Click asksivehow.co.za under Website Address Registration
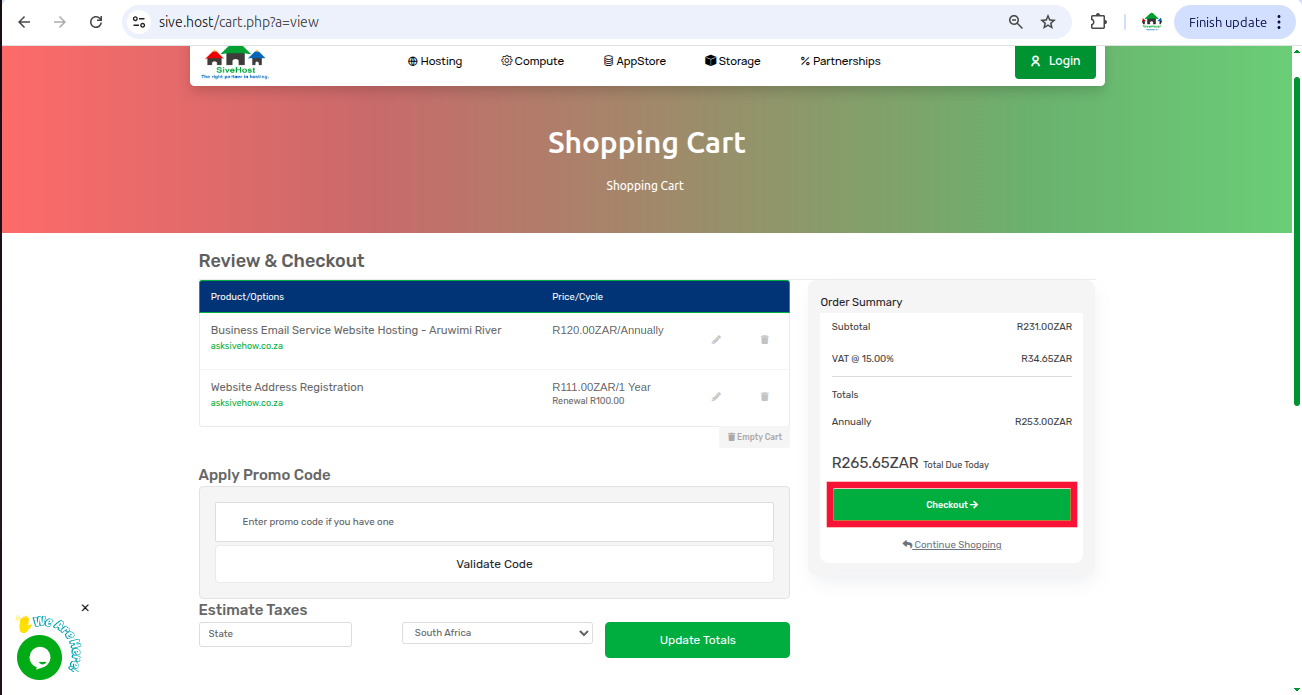 click(247, 403)
